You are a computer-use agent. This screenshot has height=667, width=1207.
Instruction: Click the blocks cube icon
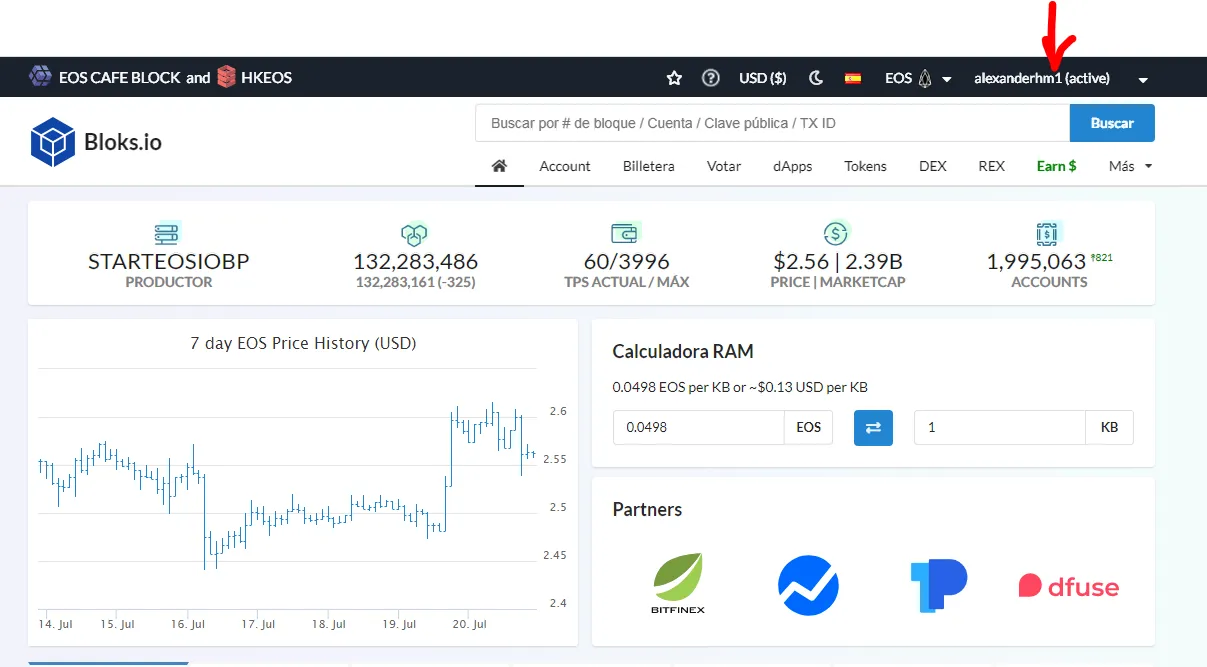(x=415, y=234)
